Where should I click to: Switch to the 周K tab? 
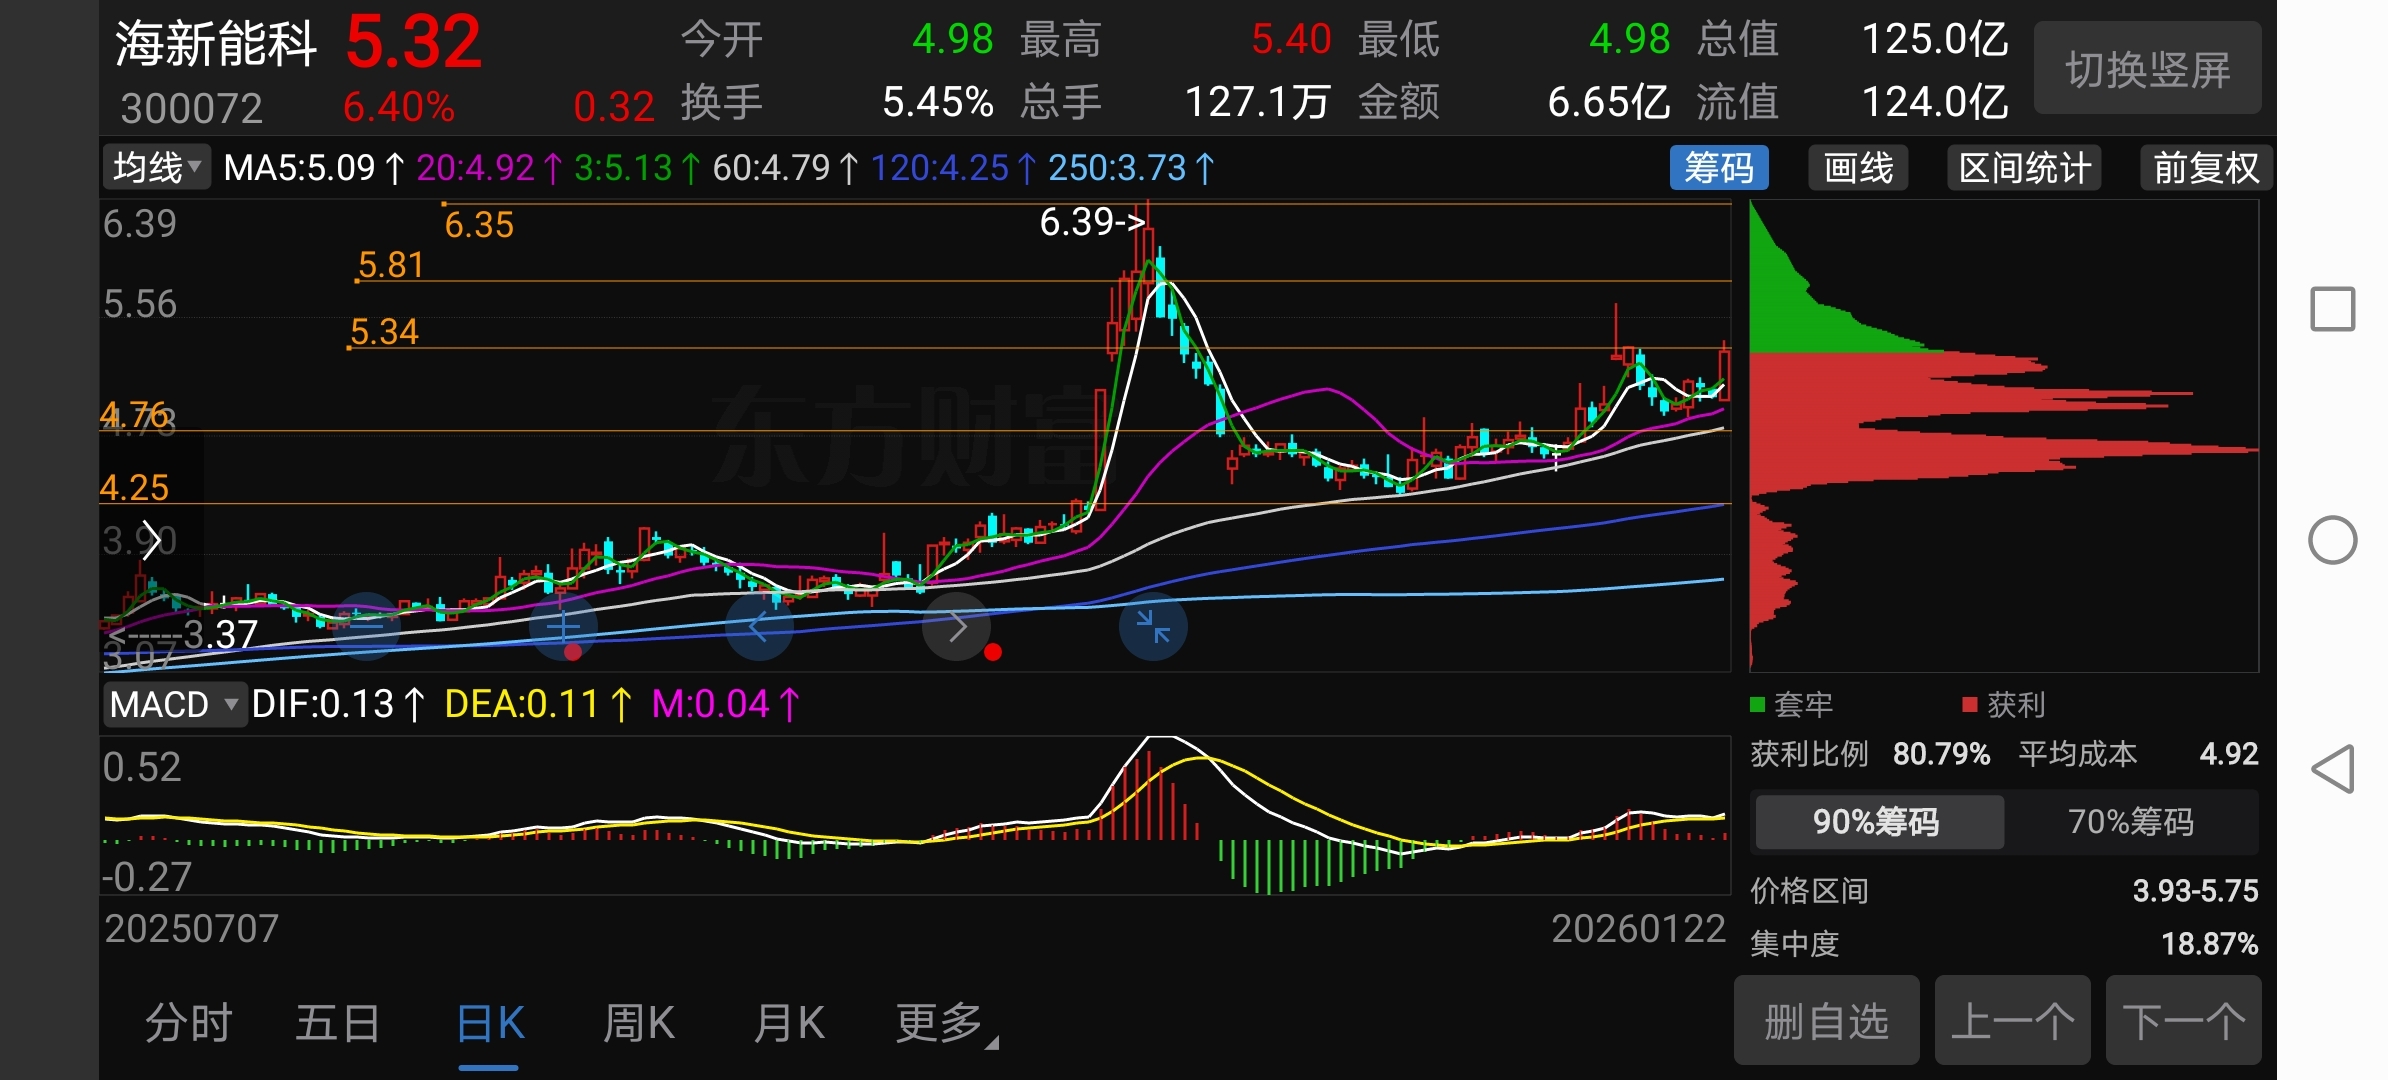click(x=639, y=1023)
